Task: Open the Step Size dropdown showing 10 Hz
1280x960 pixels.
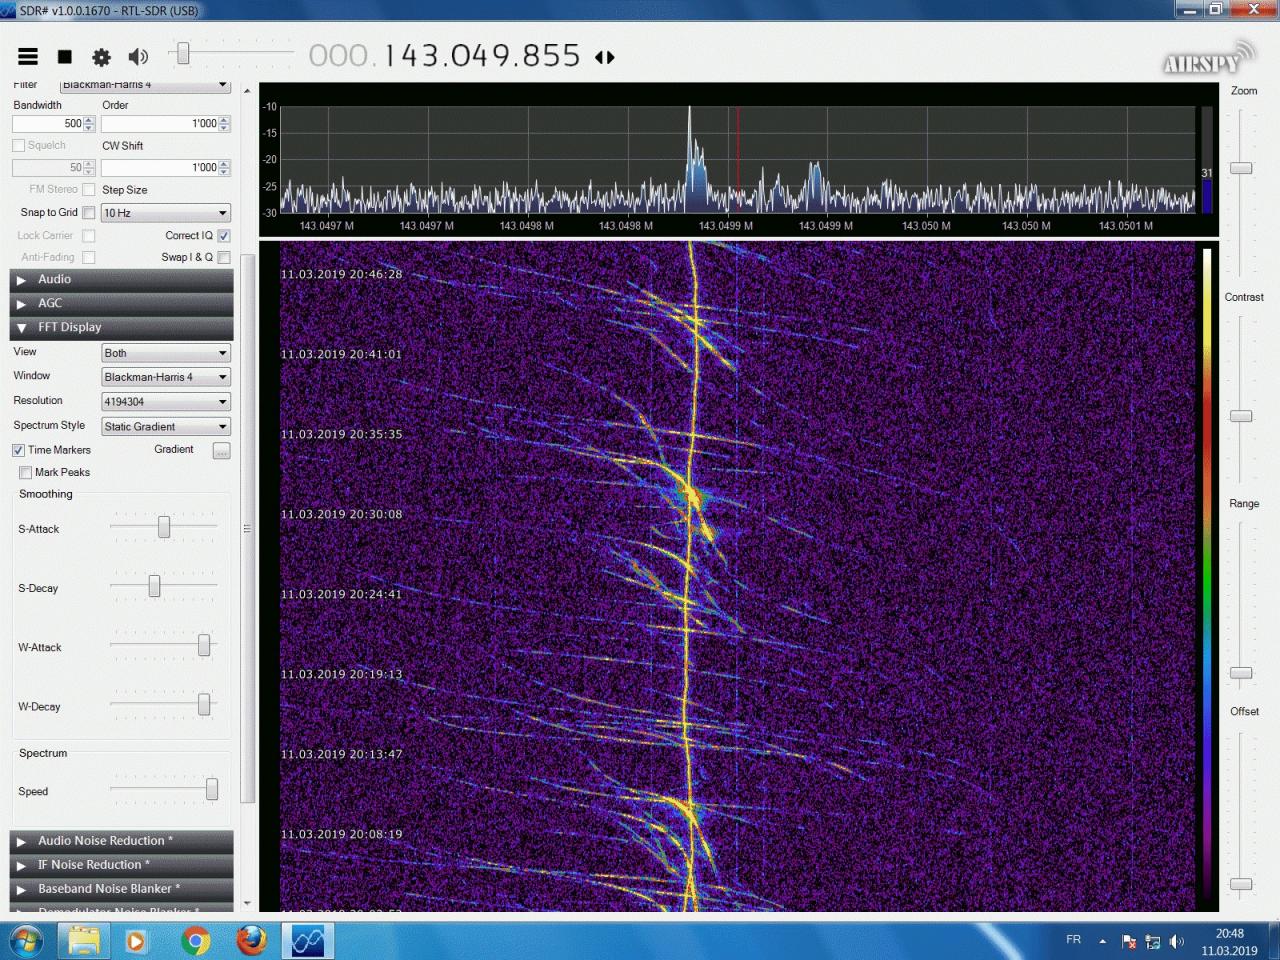Action: point(166,213)
